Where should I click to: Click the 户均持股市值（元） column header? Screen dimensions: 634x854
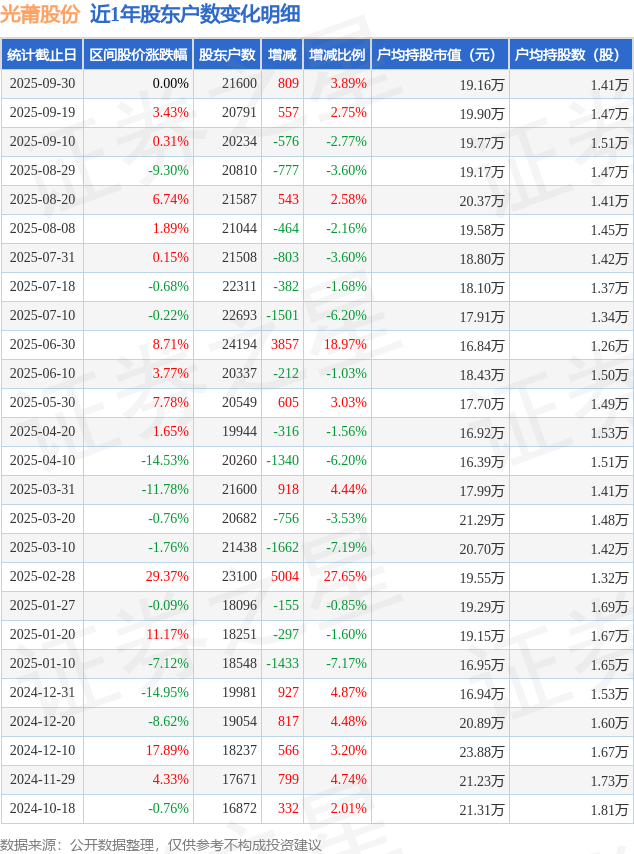pos(440,55)
